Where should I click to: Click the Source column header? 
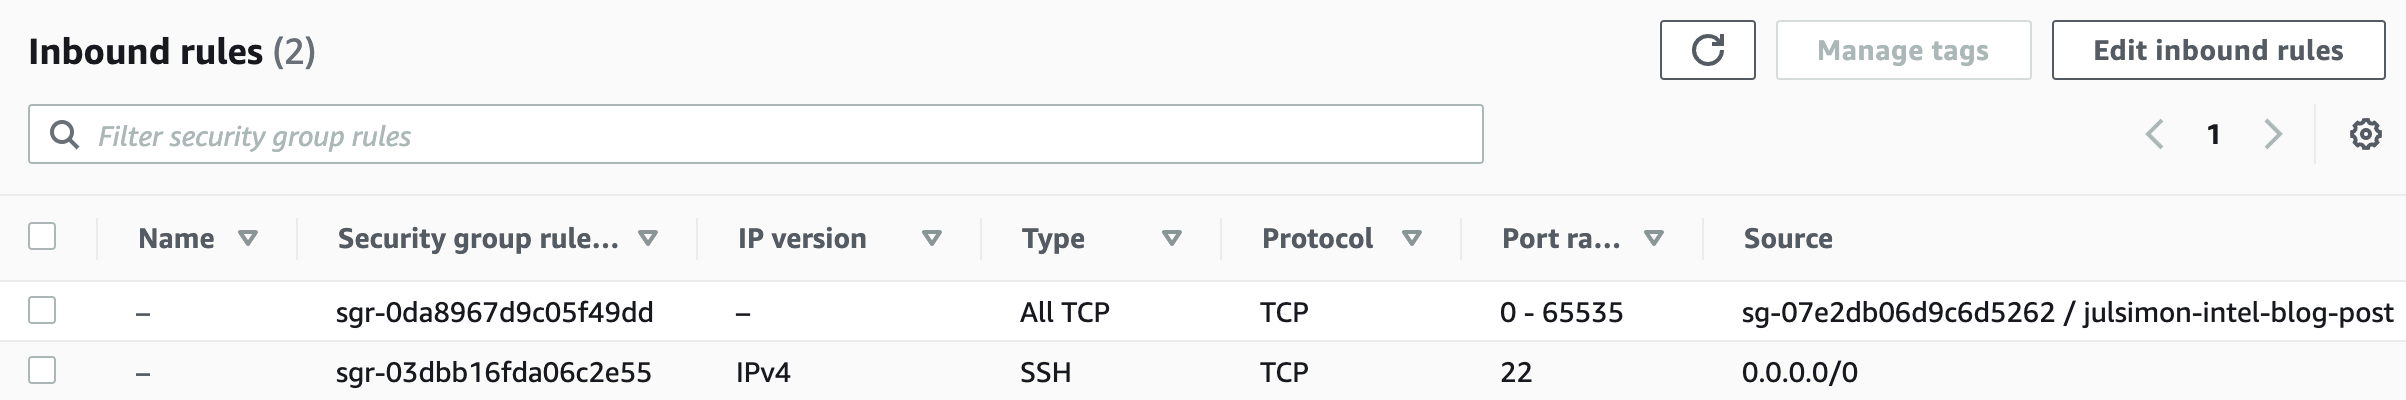(x=1788, y=238)
